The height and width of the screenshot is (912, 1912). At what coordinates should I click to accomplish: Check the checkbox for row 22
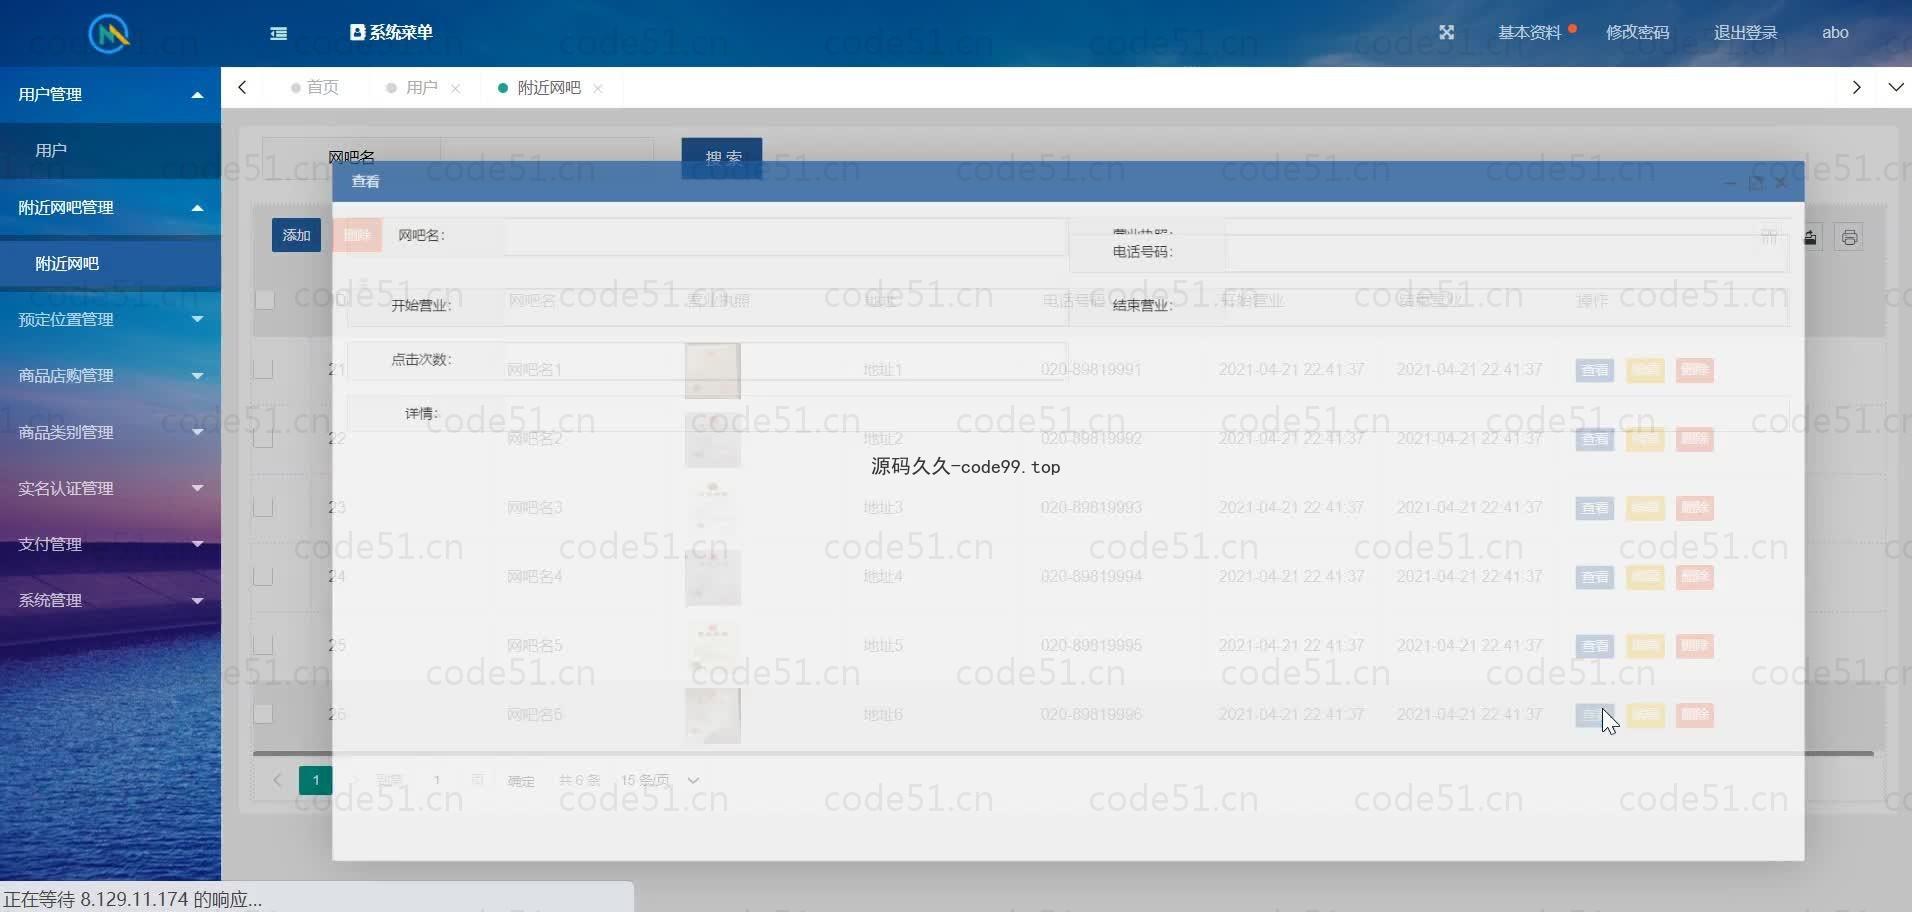(x=263, y=438)
